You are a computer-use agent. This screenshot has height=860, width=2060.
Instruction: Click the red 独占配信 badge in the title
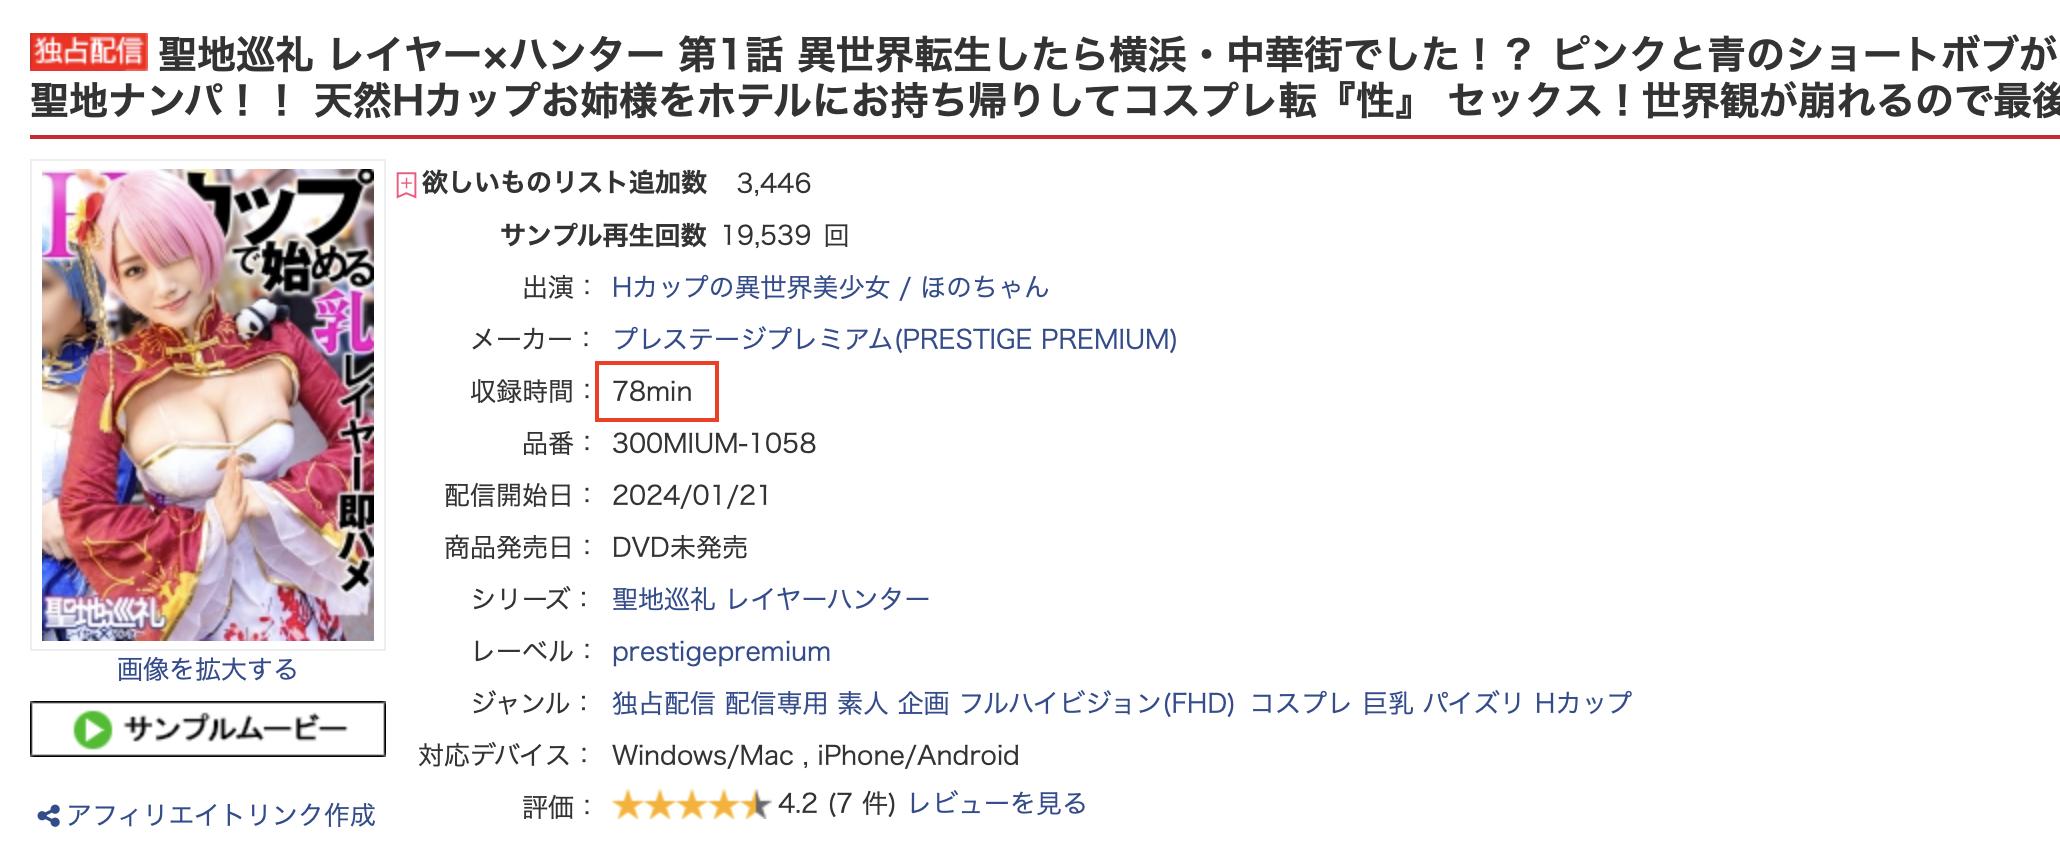[x=89, y=52]
